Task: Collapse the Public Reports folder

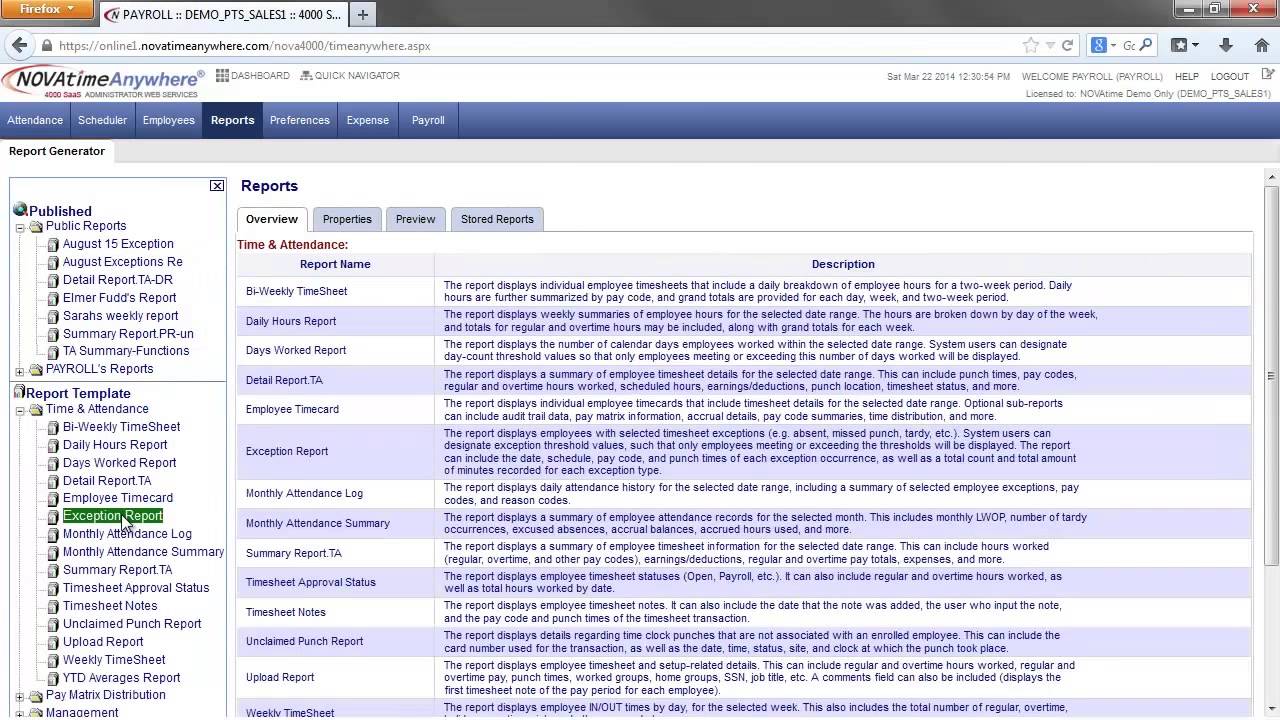Action: pyautogui.click(x=20, y=228)
